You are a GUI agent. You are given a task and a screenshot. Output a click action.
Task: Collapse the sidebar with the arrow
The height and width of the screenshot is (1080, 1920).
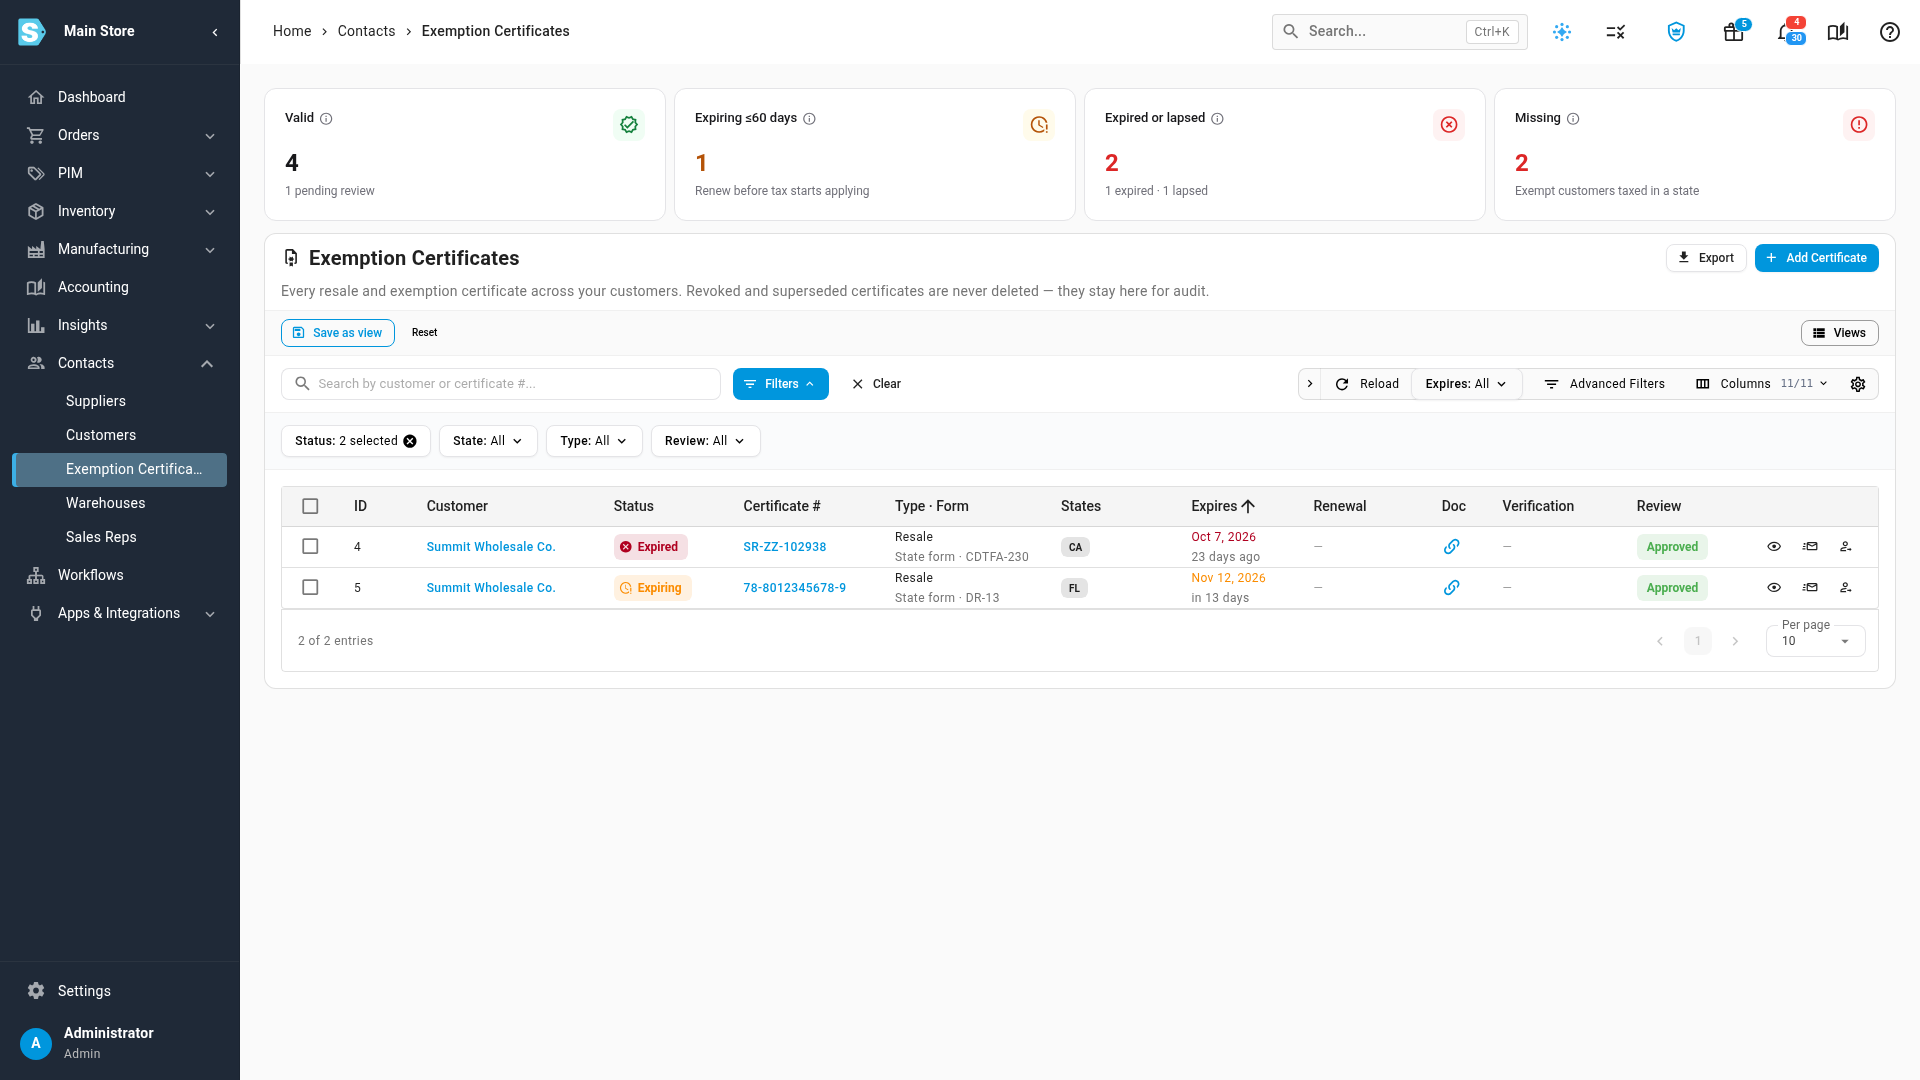coord(215,32)
